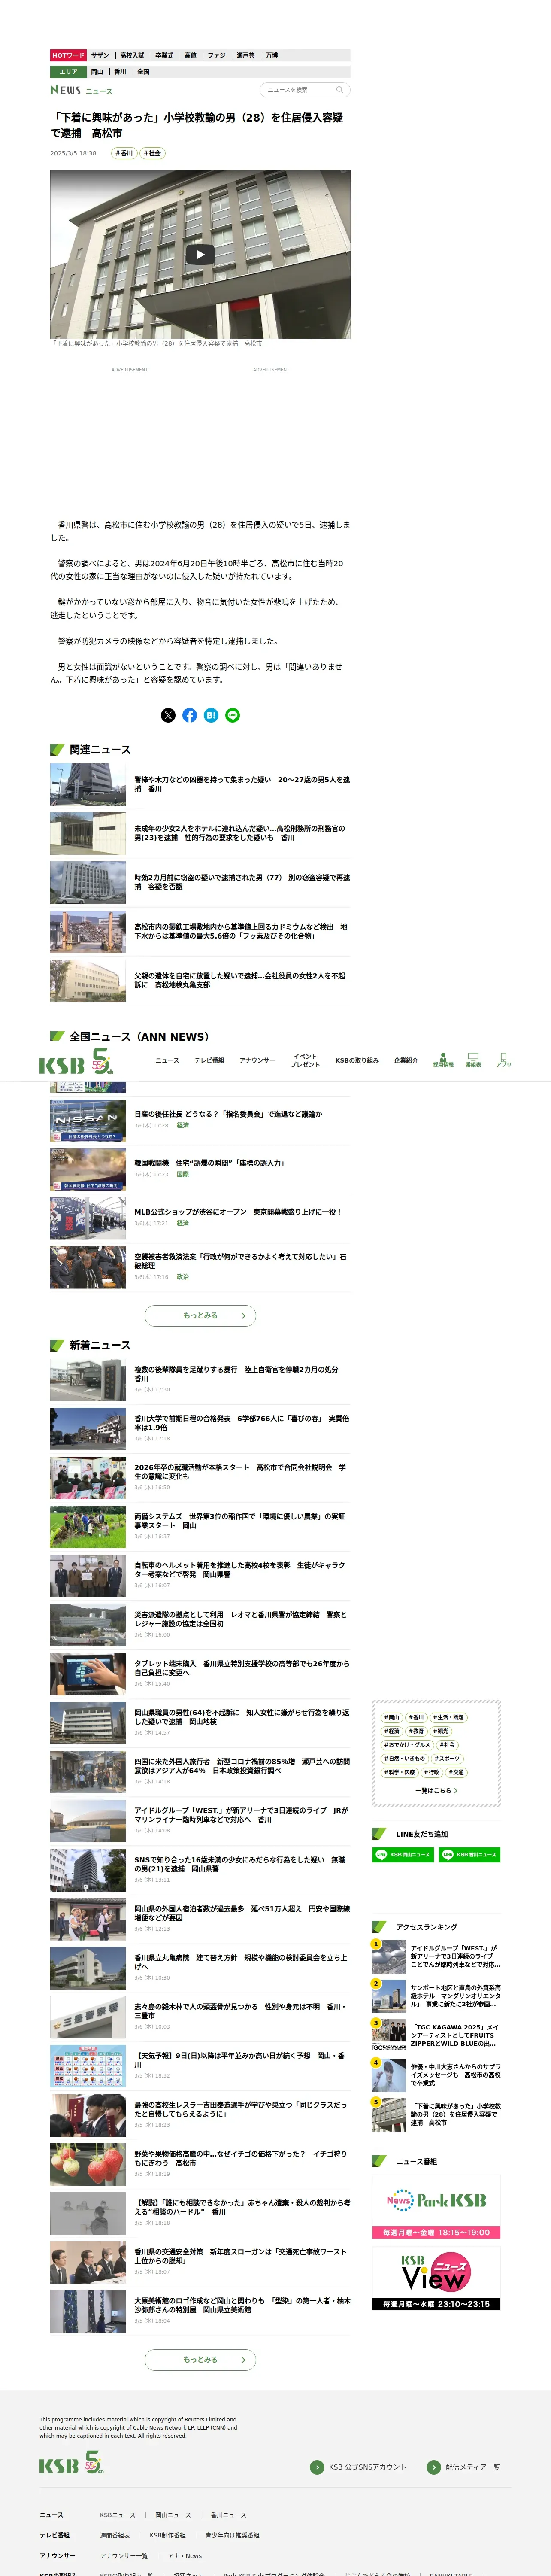Click the #観光 tag in sidebar

(x=441, y=1731)
